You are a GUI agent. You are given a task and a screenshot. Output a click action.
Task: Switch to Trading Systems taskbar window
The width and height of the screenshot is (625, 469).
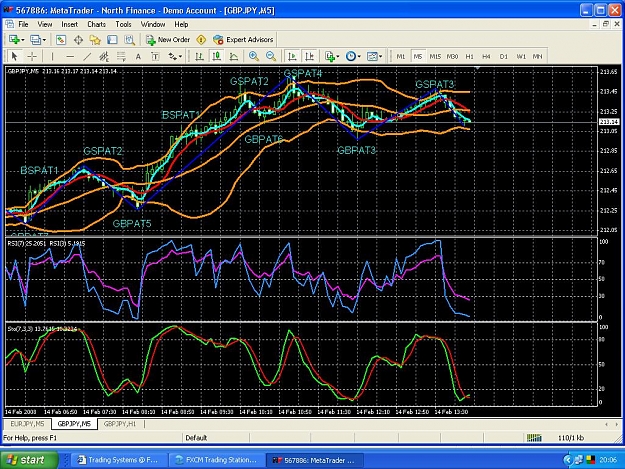(118, 460)
